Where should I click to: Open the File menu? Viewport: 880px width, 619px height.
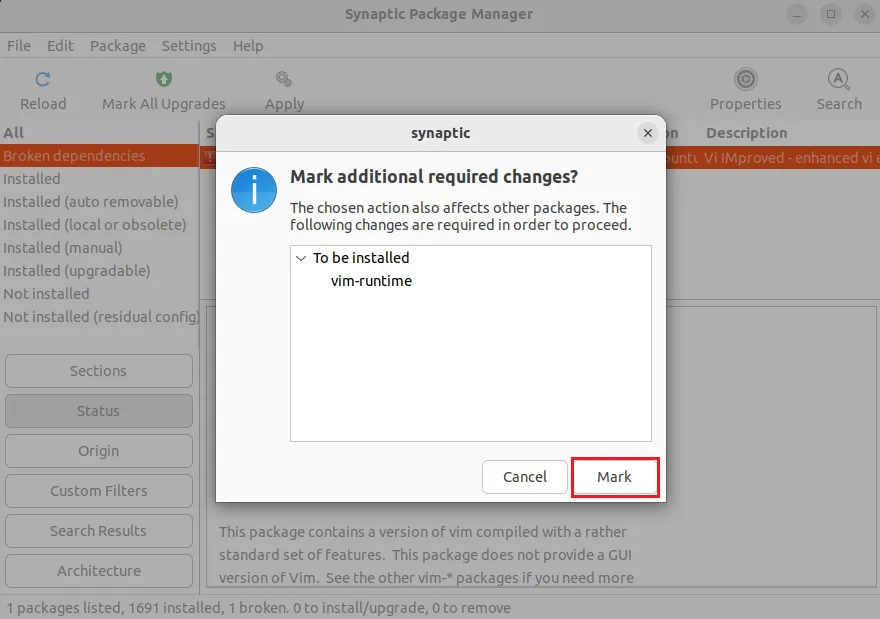(x=19, y=46)
